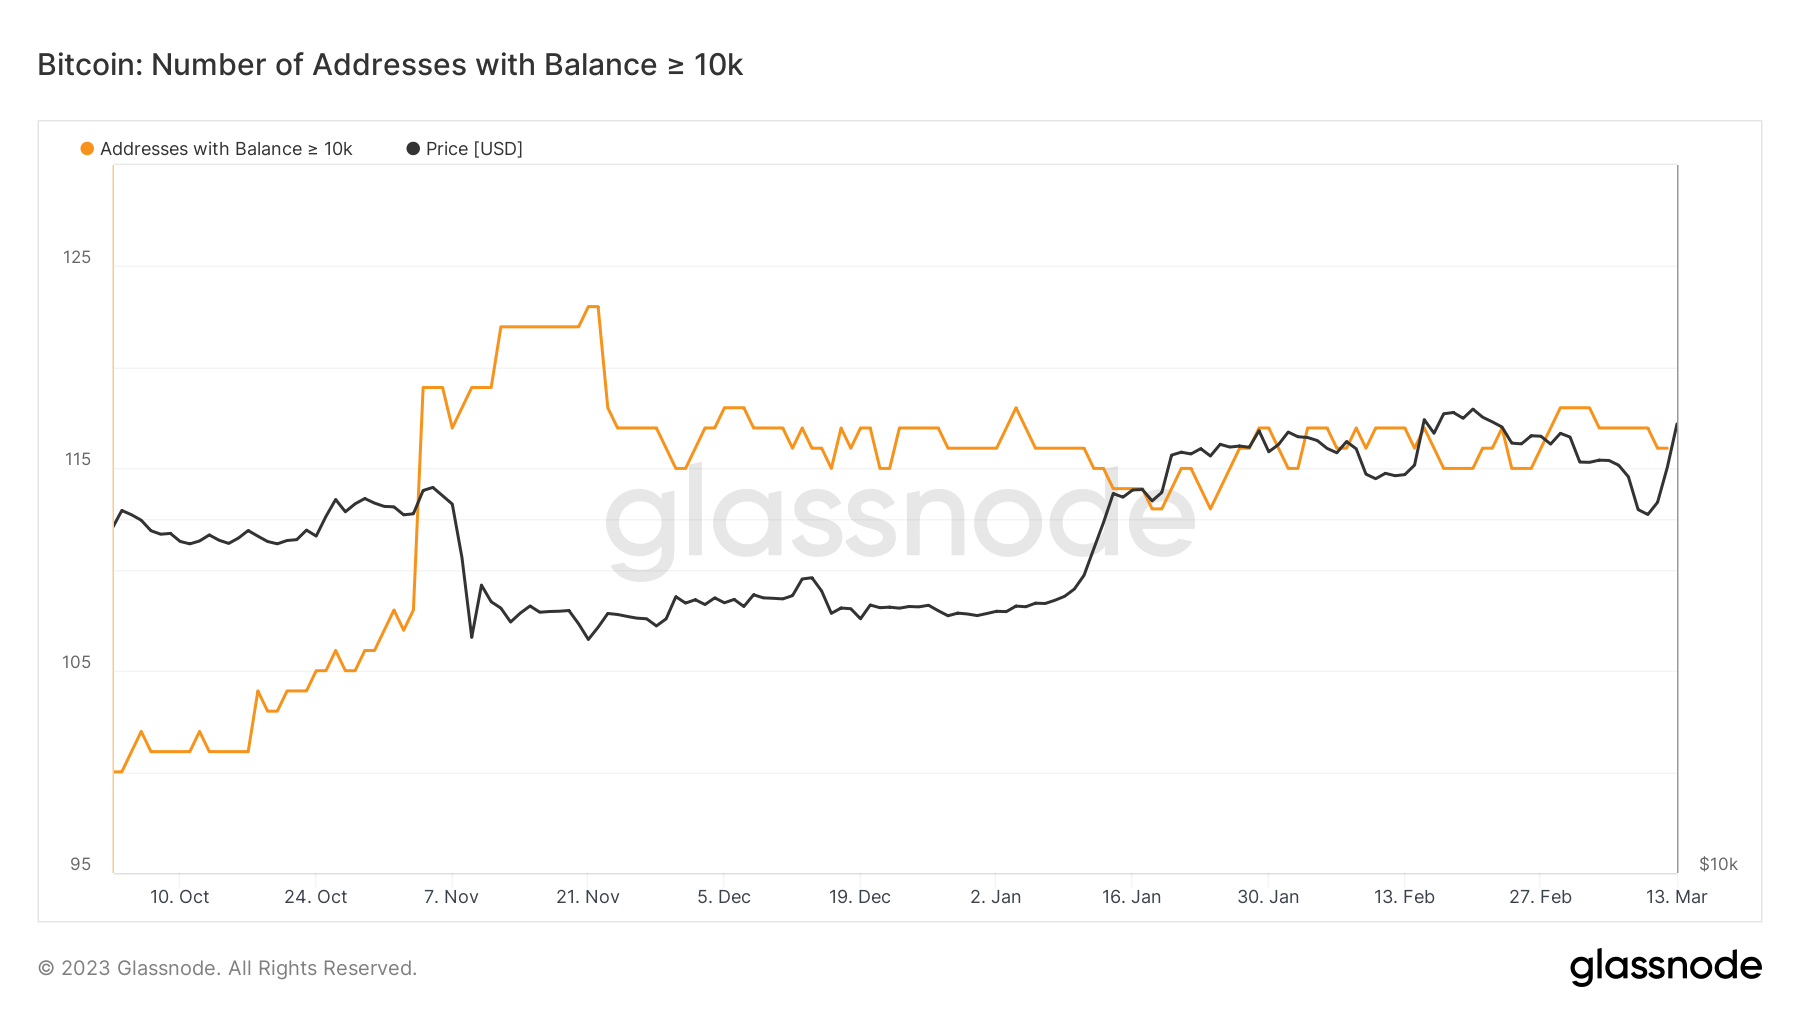Toggle the 'Addresses with Balance ≥ 10k' legend label
Image resolution: width=1800 pixels, height=1013 pixels.
pyautogui.click(x=226, y=149)
